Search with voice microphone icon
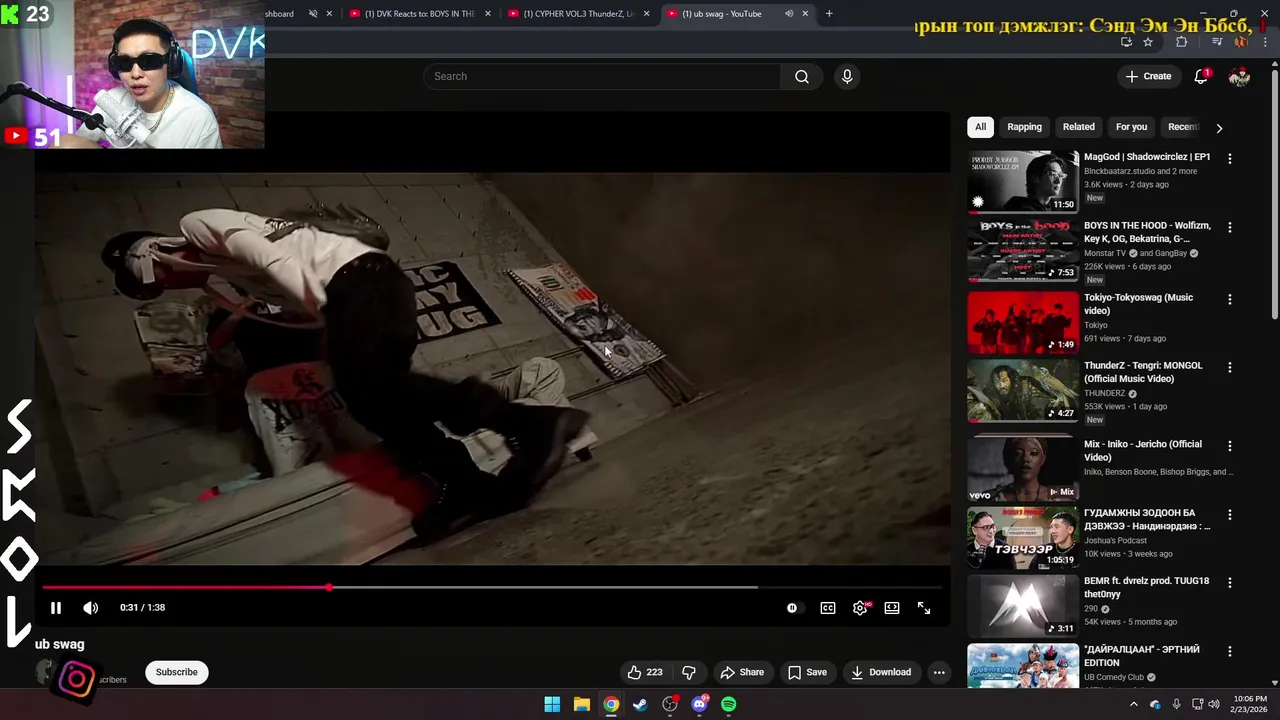The width and height of the screenshot is (1280, 720). [847, 76]
